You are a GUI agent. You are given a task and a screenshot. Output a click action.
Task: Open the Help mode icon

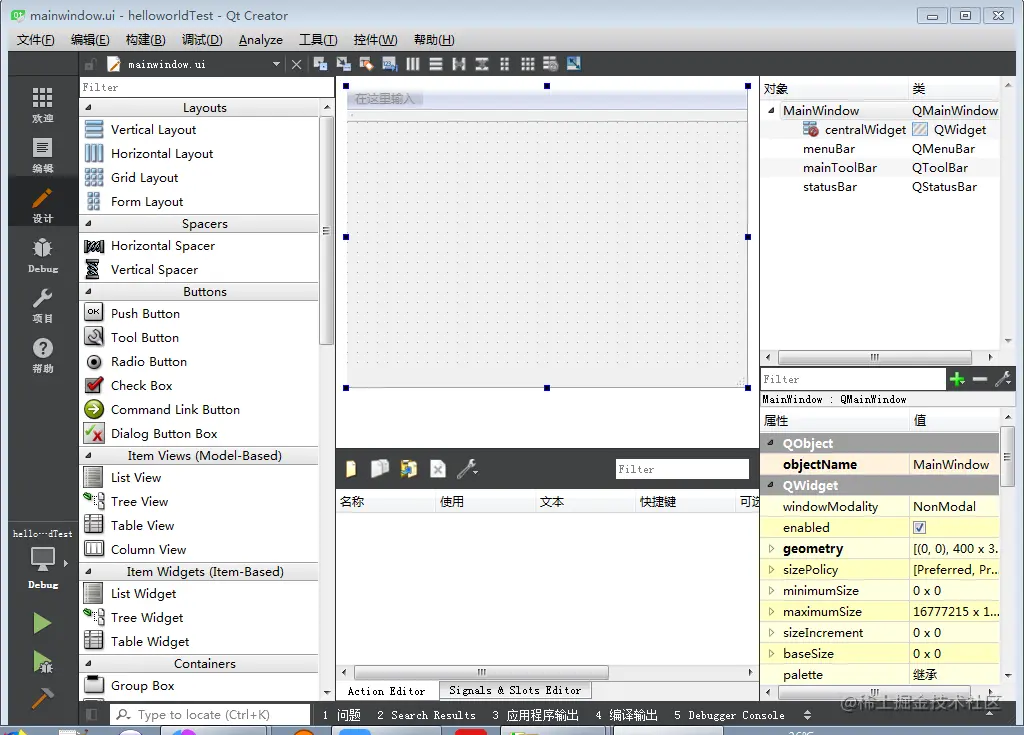[42, 355]
